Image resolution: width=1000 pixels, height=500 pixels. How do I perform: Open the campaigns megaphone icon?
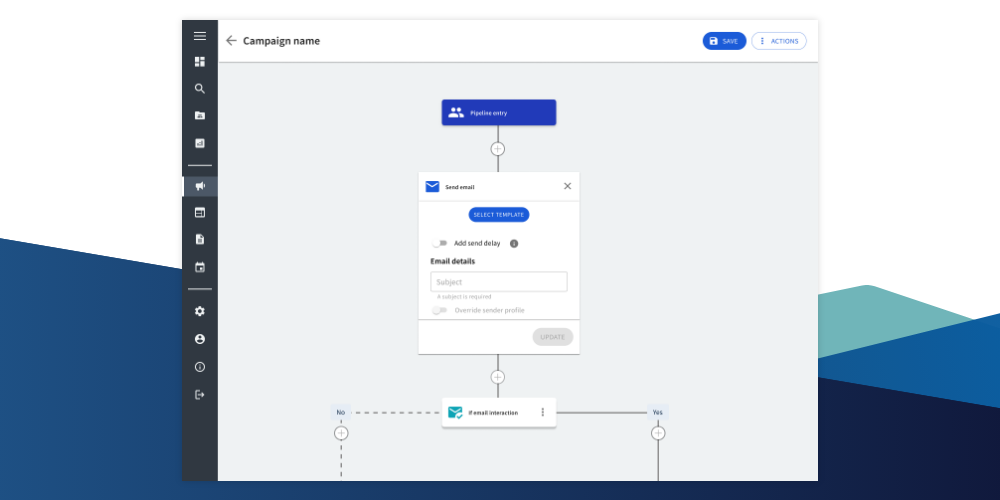[x=200, y=186]
